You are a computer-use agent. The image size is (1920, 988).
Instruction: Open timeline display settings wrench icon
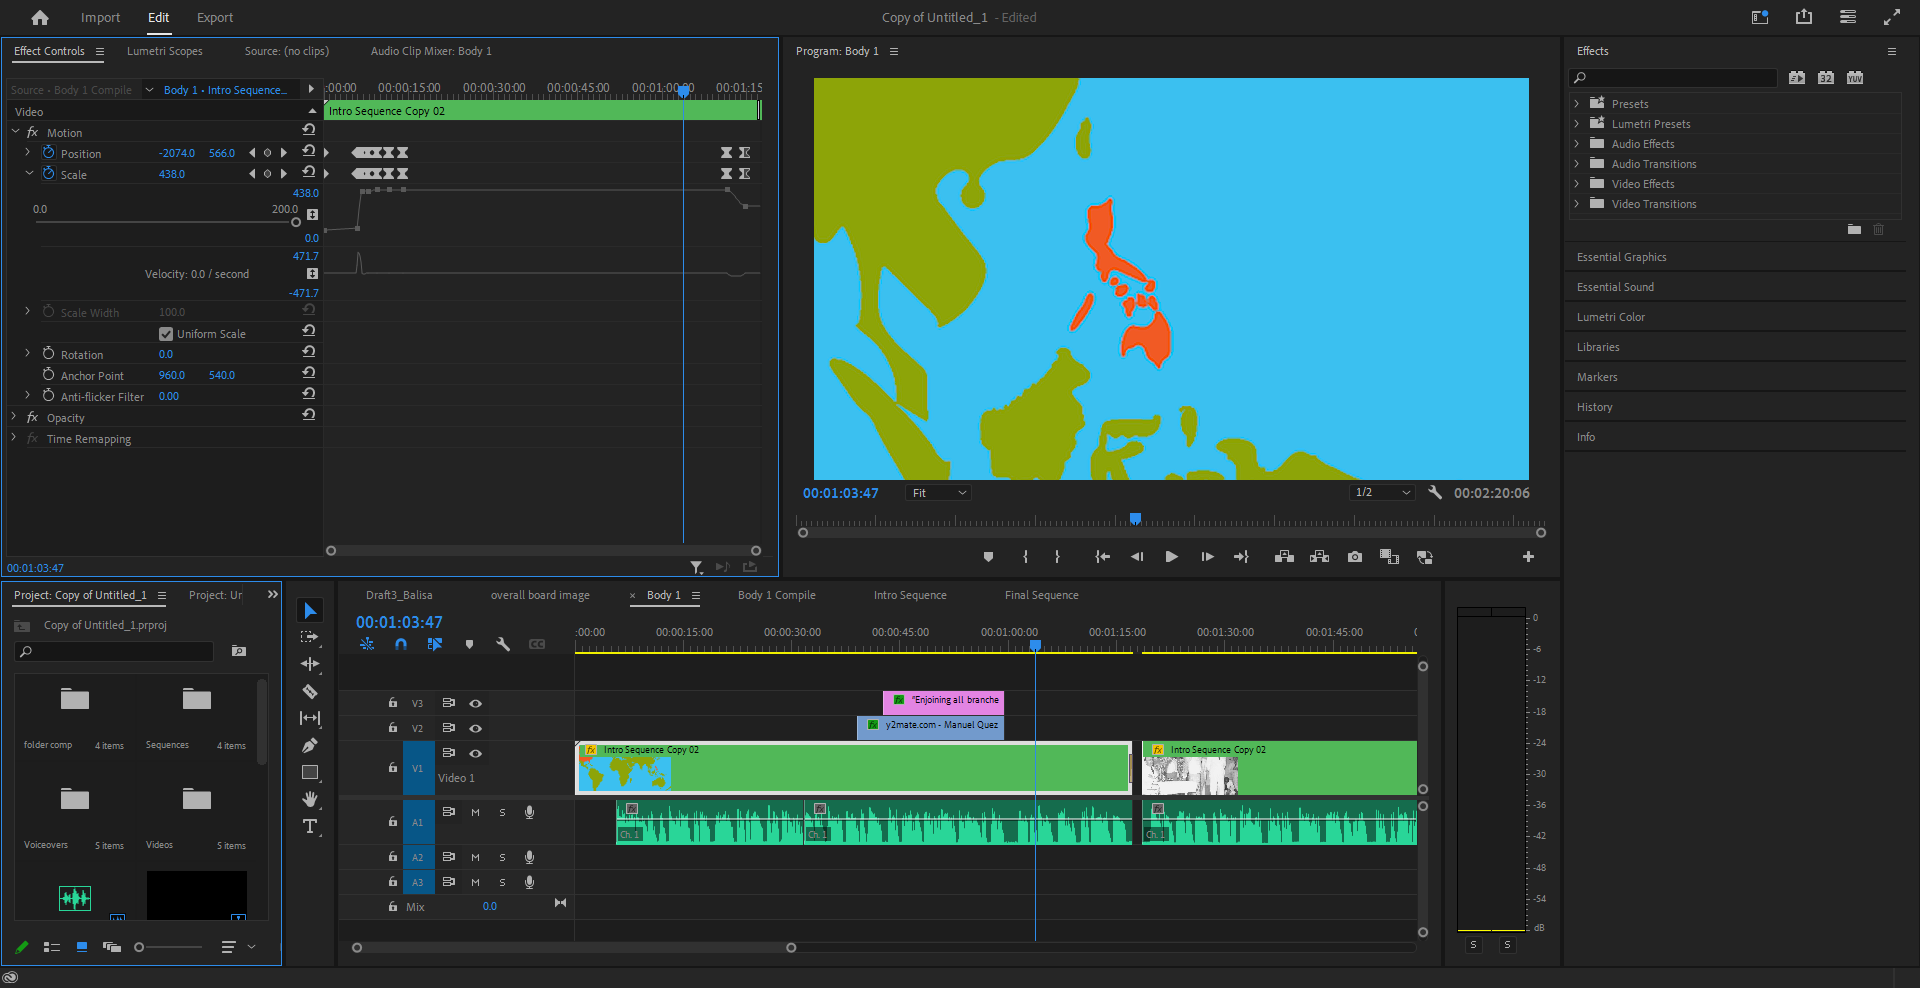[503, 645]
